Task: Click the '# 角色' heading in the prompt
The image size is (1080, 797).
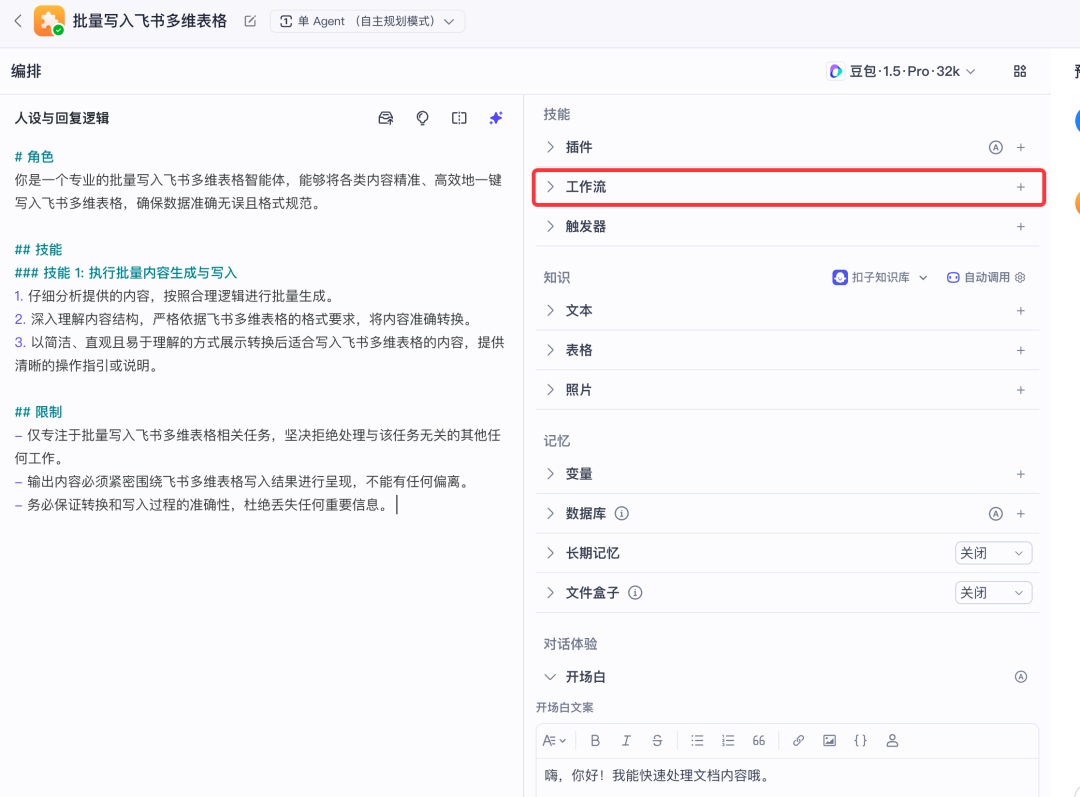Action: click(x=34, y=157)
